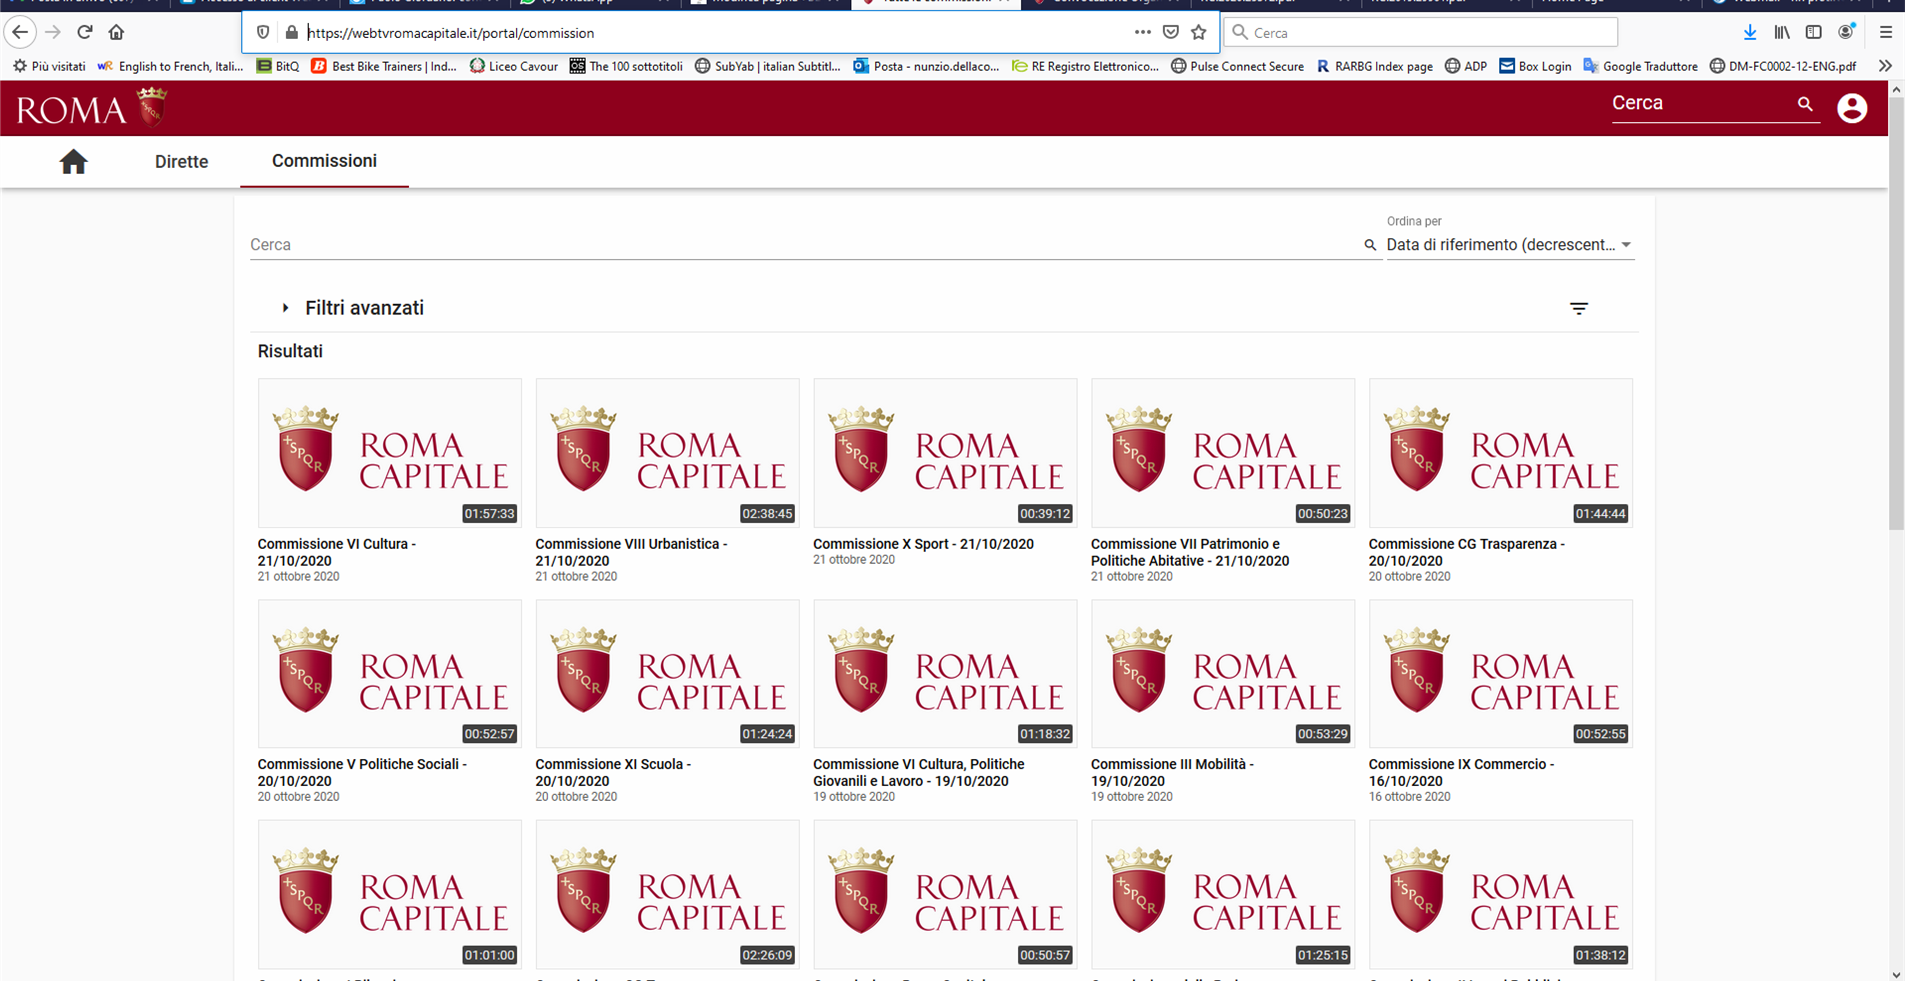Viewport: 1905px width, 981px height.
Task: Open thumbnail with duration 01:01:00
Action: pos(390,895)
